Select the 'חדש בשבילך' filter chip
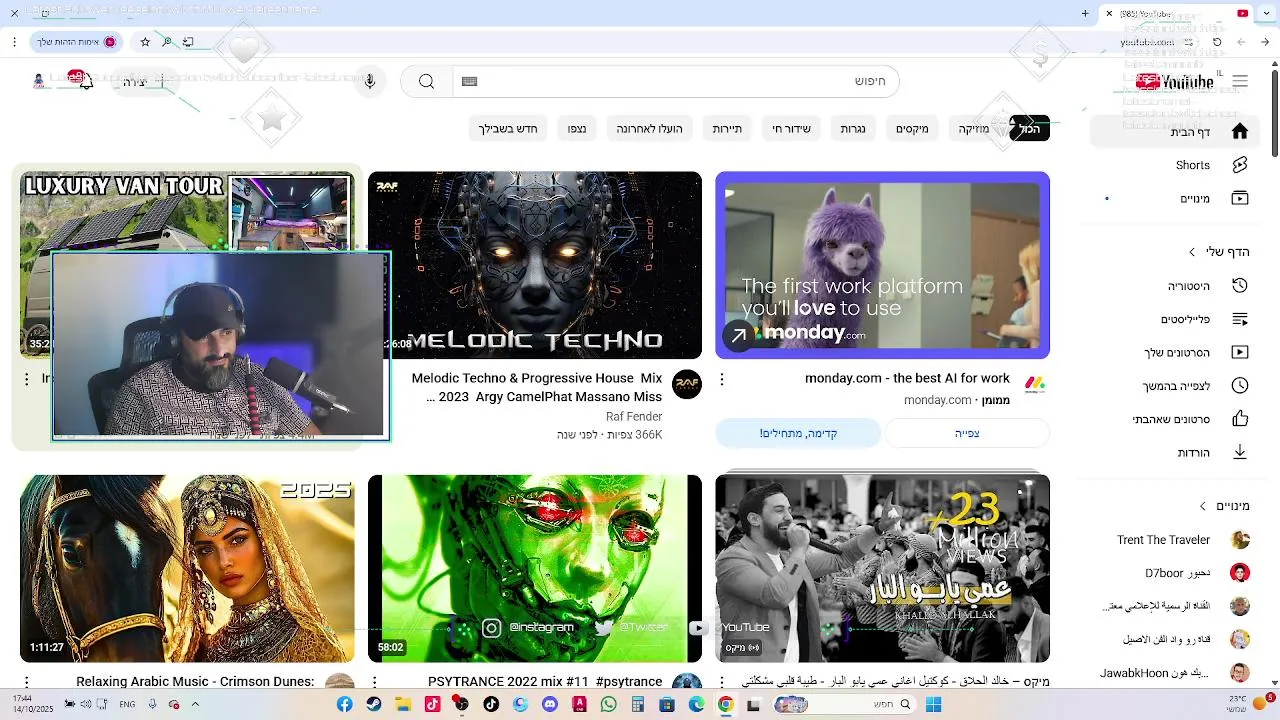Image resolution: width=1280 pixels, height=720 pixels. point(508,128)
